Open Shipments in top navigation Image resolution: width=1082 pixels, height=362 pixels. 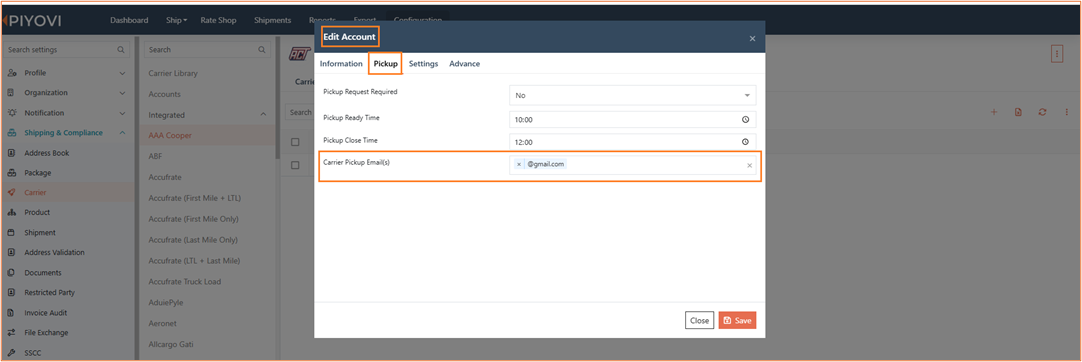click(x=273, y=21)
